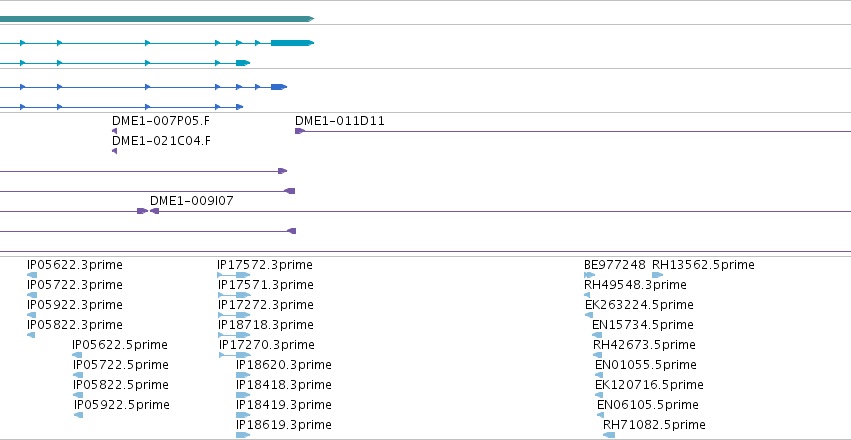
Task: Select the IP18718.3prime EST label
Action: coord(266,325)
